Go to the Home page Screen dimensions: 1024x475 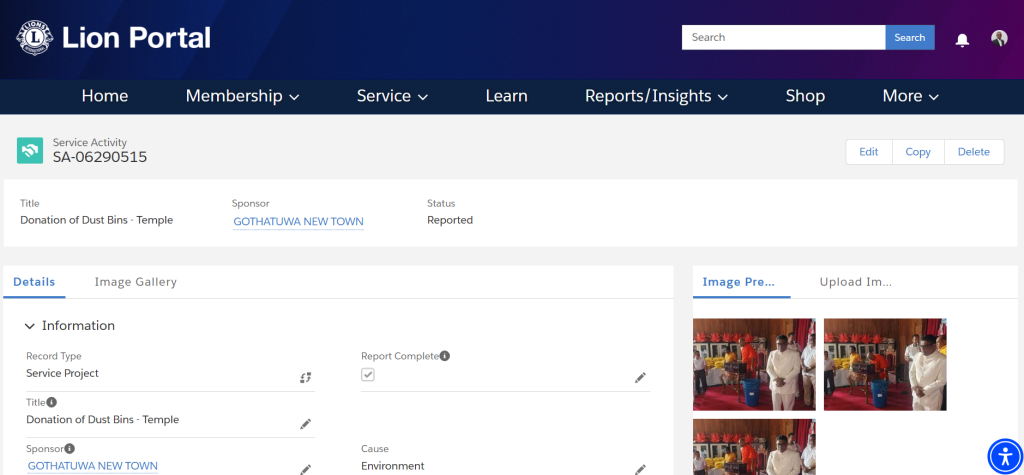click(104, 96)
